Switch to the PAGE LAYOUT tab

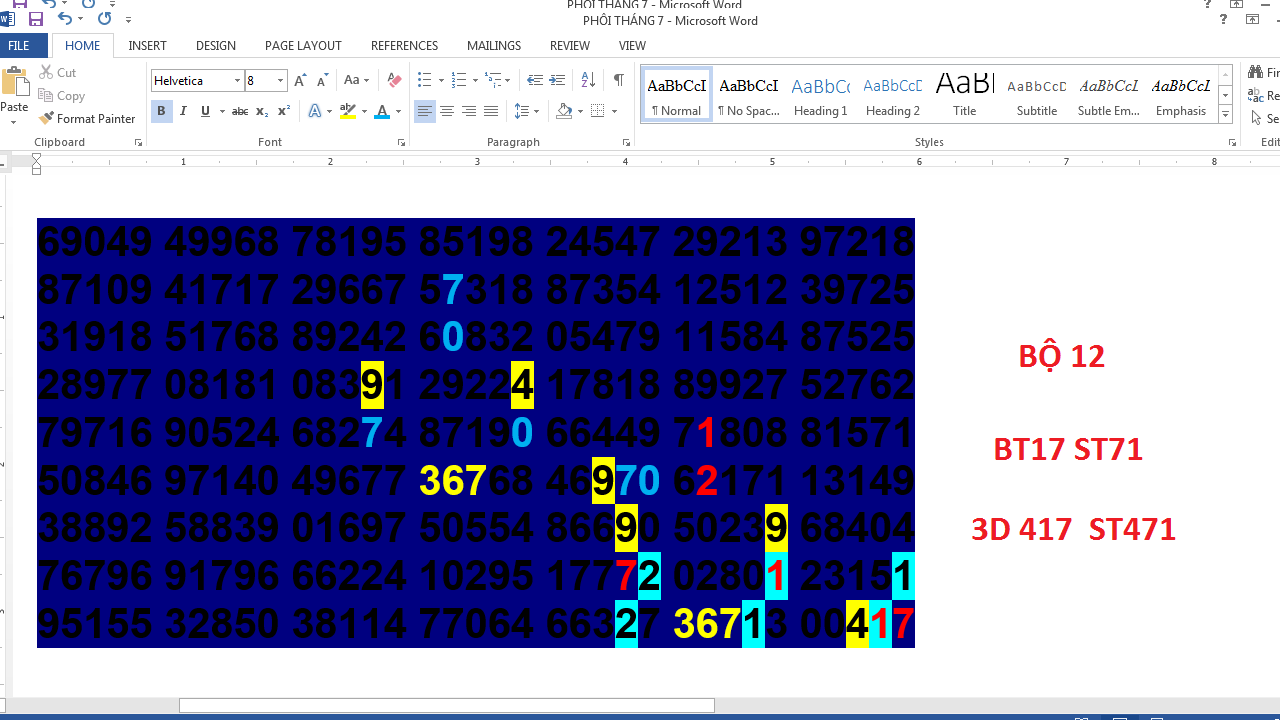(303, 46)
